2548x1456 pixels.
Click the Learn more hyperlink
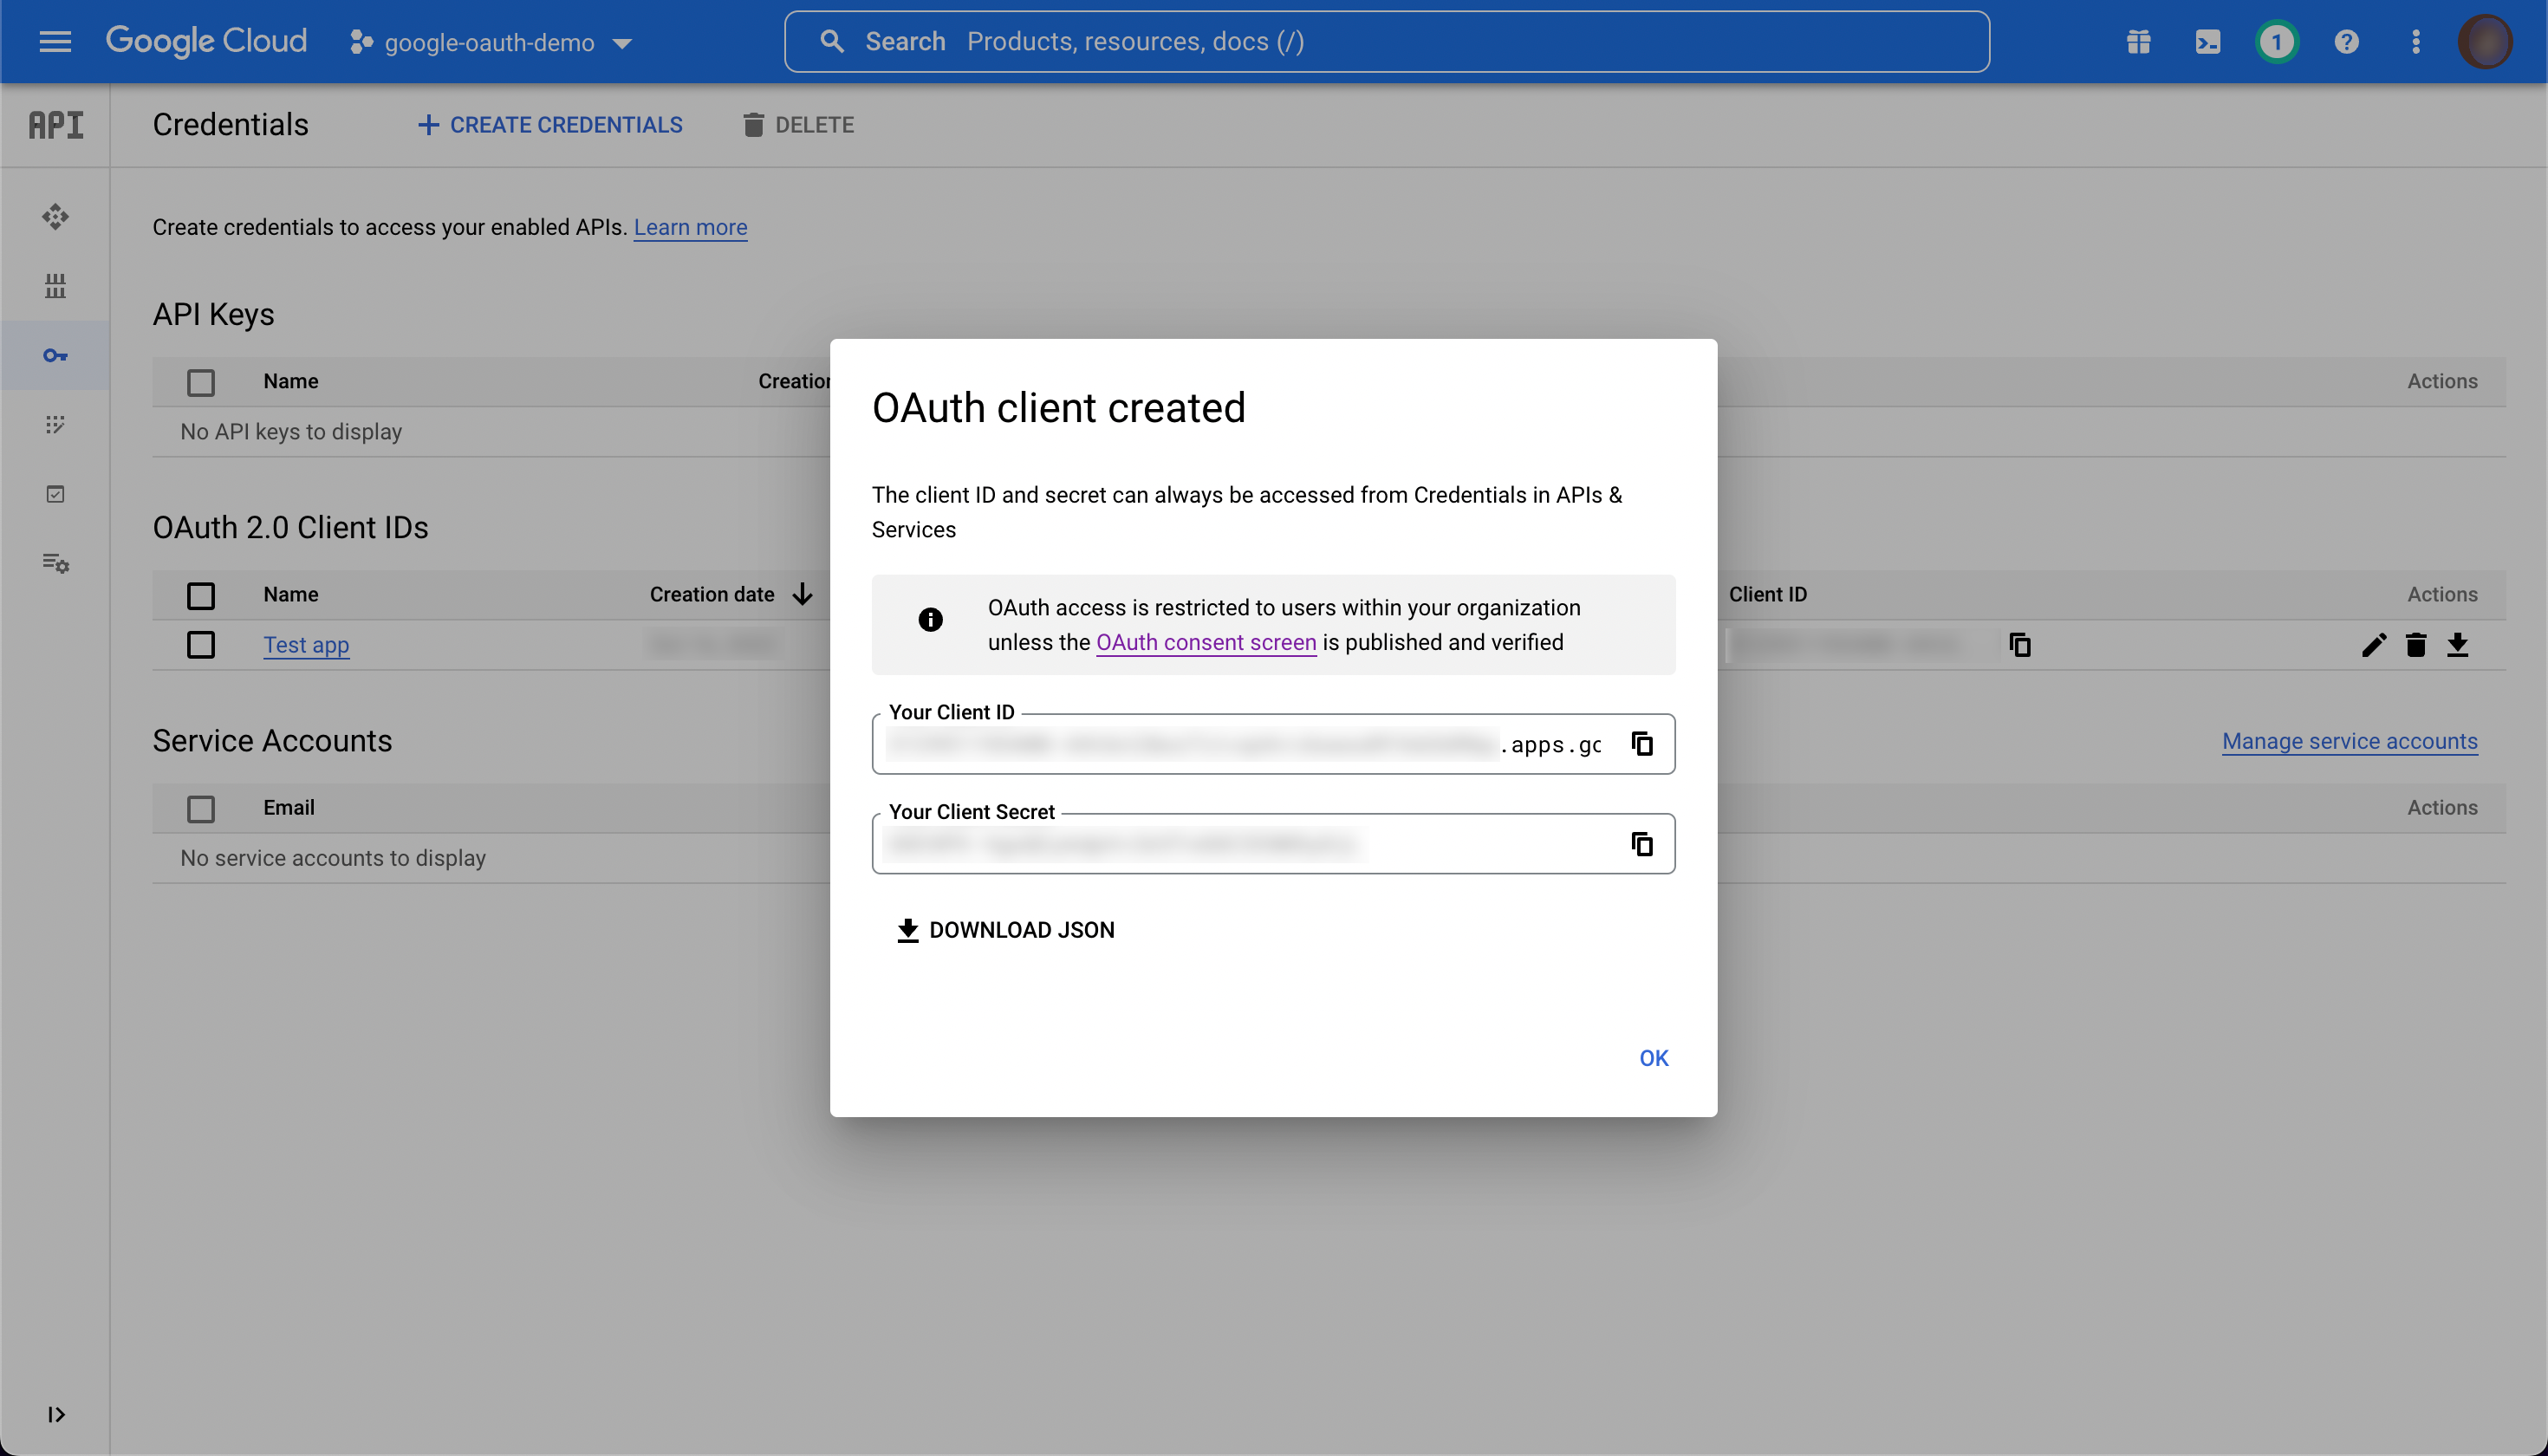click(690, 225)
